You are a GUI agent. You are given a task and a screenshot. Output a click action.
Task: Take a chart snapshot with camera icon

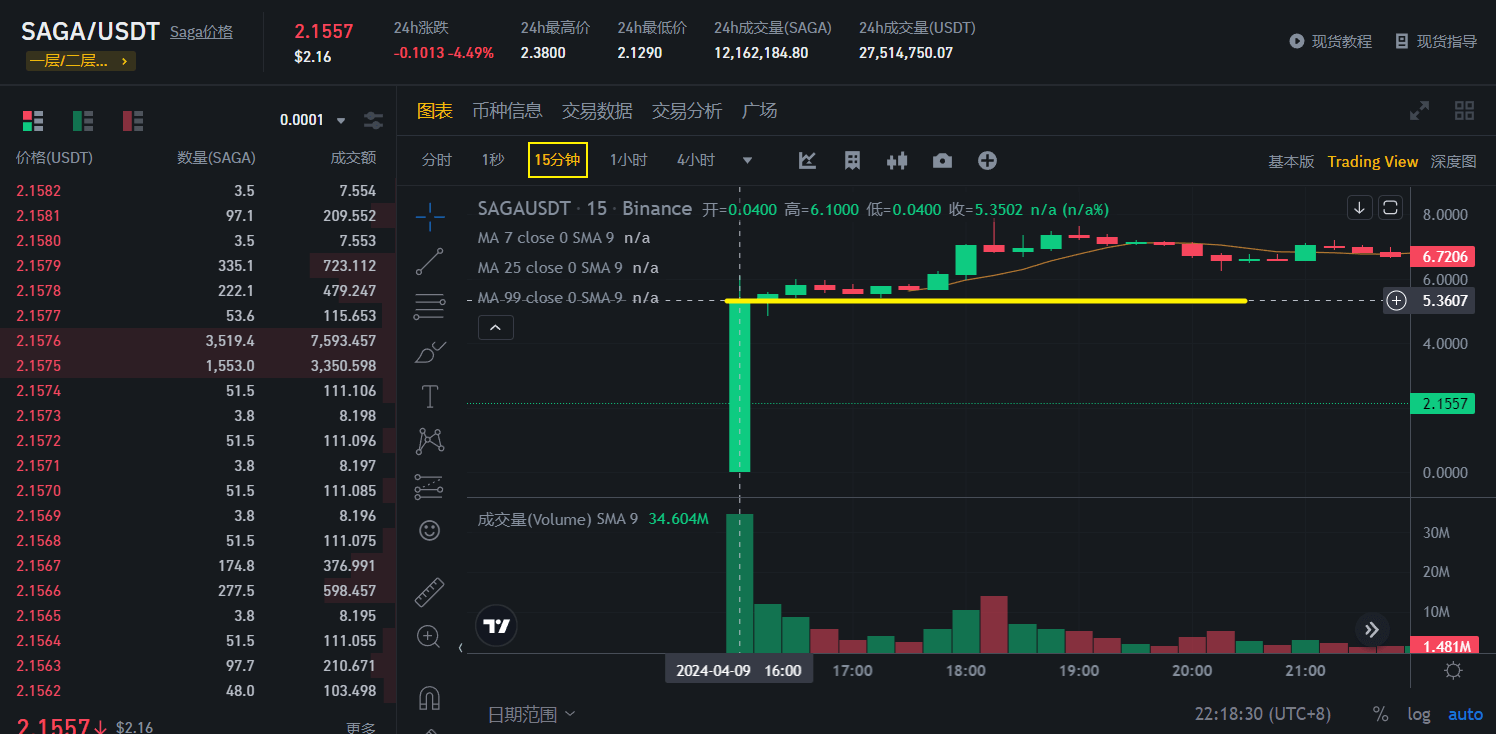(x=942, y=161)
